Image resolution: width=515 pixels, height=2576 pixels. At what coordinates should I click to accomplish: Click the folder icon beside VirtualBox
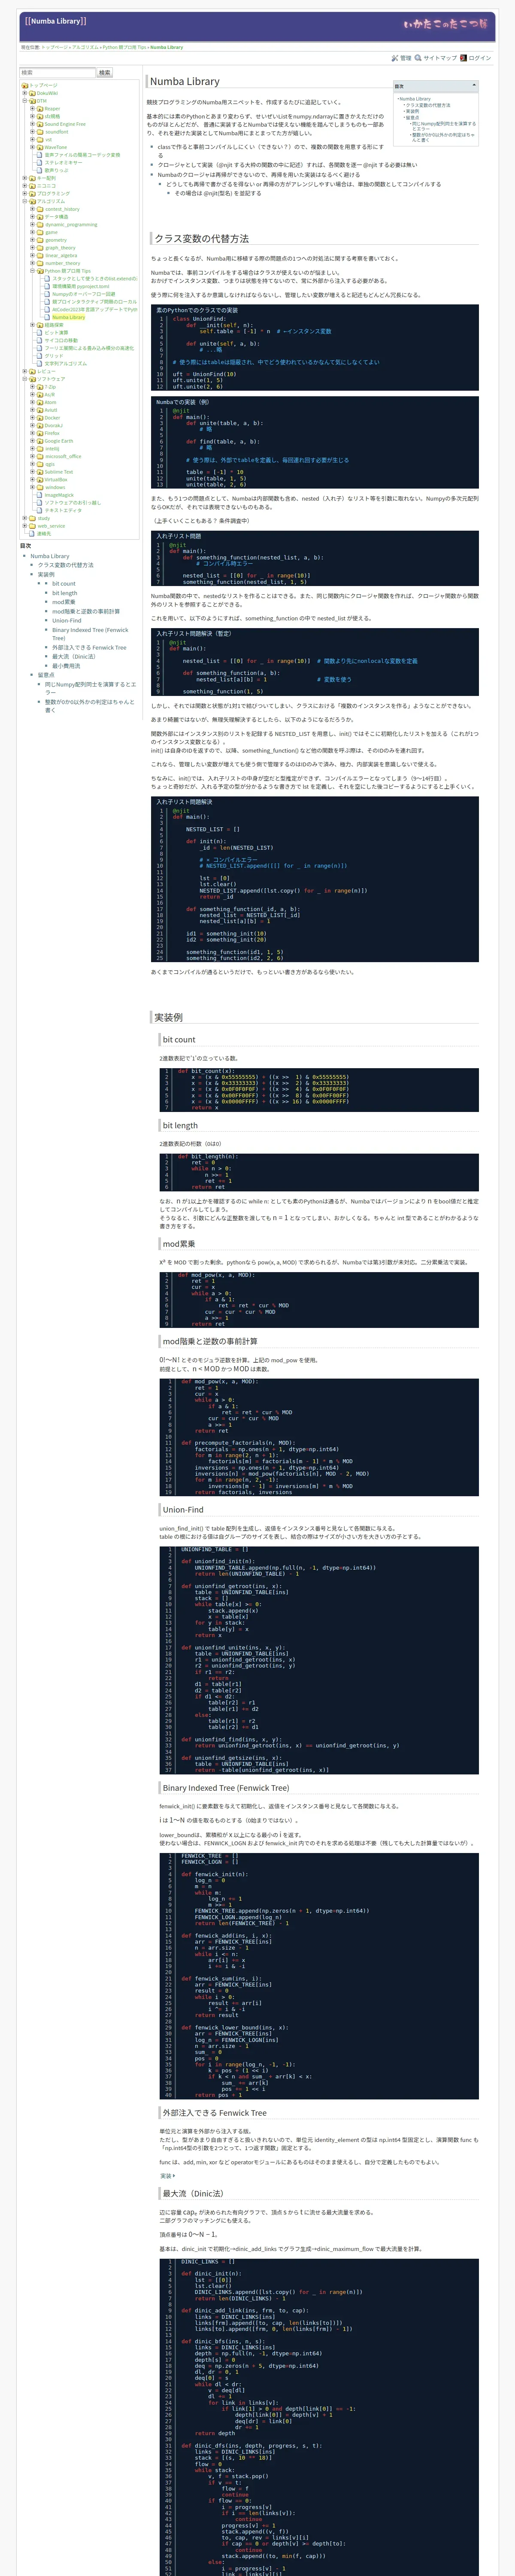pyautogui.click(x=40, y=480)
